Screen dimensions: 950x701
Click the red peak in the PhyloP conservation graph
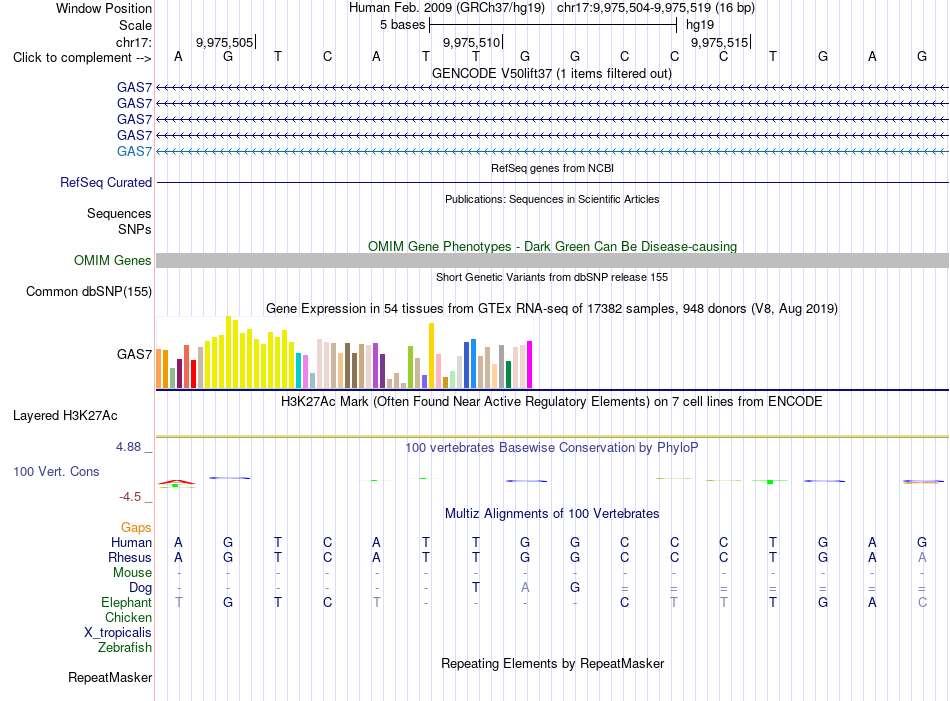(177, 482)
